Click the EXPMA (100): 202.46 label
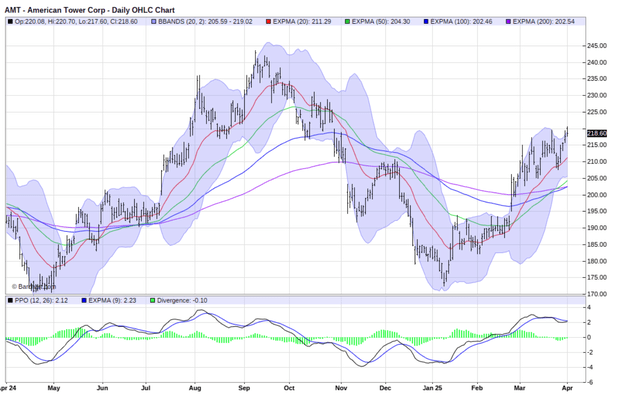 461,22
